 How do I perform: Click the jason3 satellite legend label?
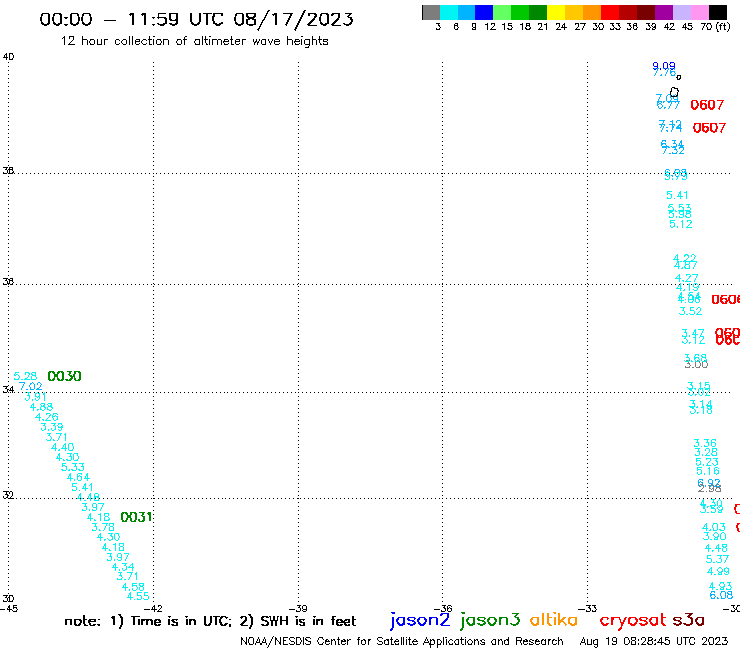[x=490, y=620]
